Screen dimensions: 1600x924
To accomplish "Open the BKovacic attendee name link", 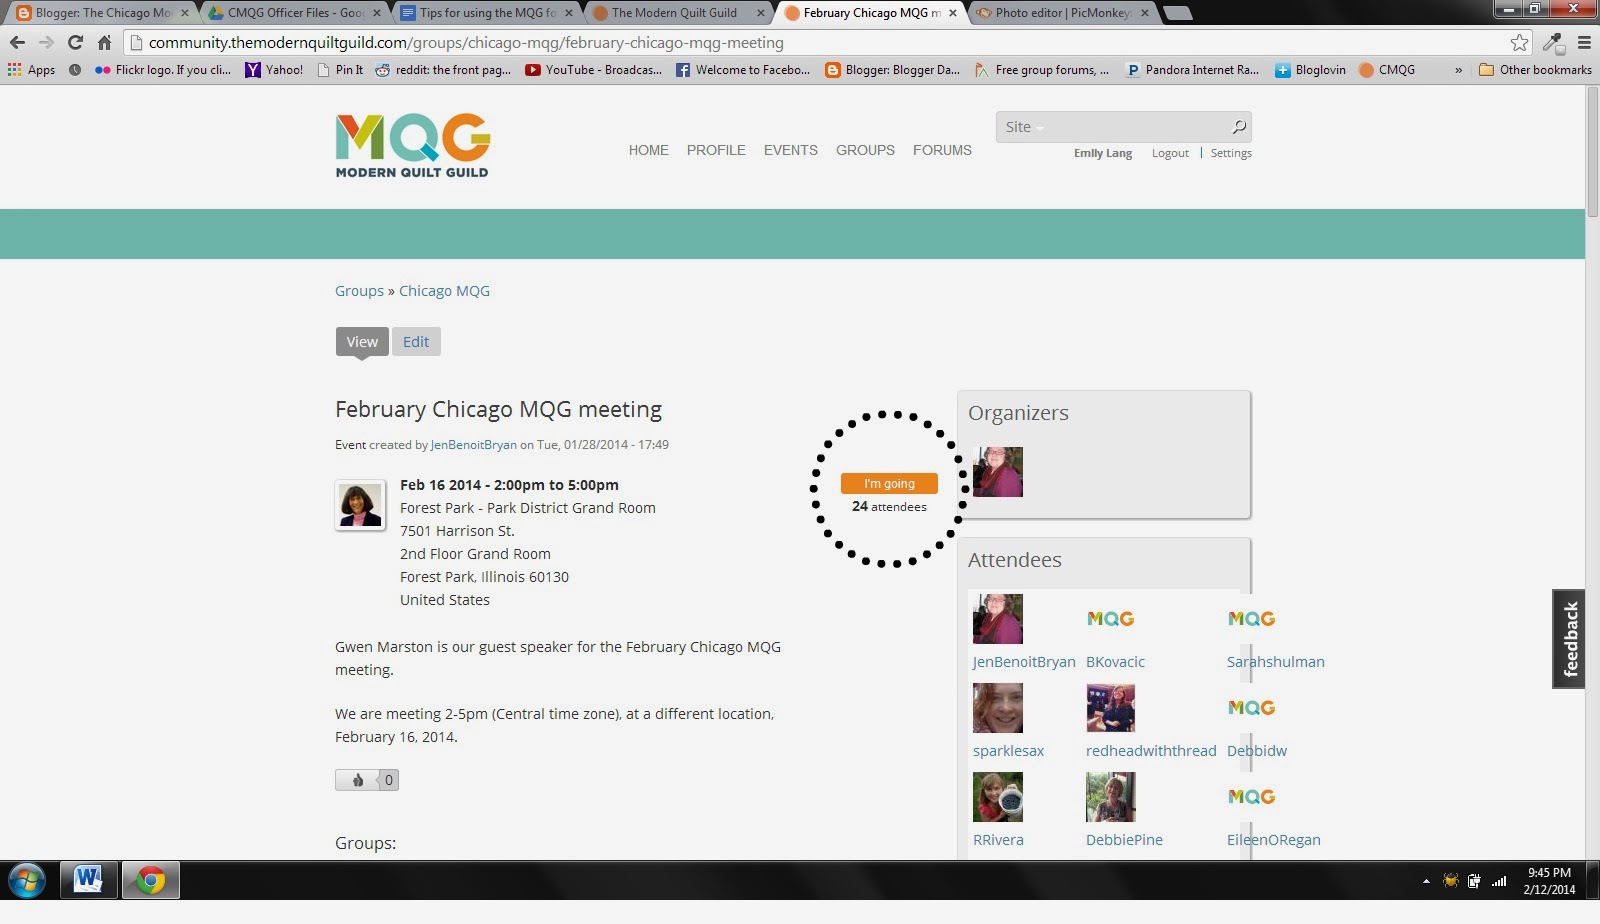I will pyautogui.click(x=1115, y=662).
